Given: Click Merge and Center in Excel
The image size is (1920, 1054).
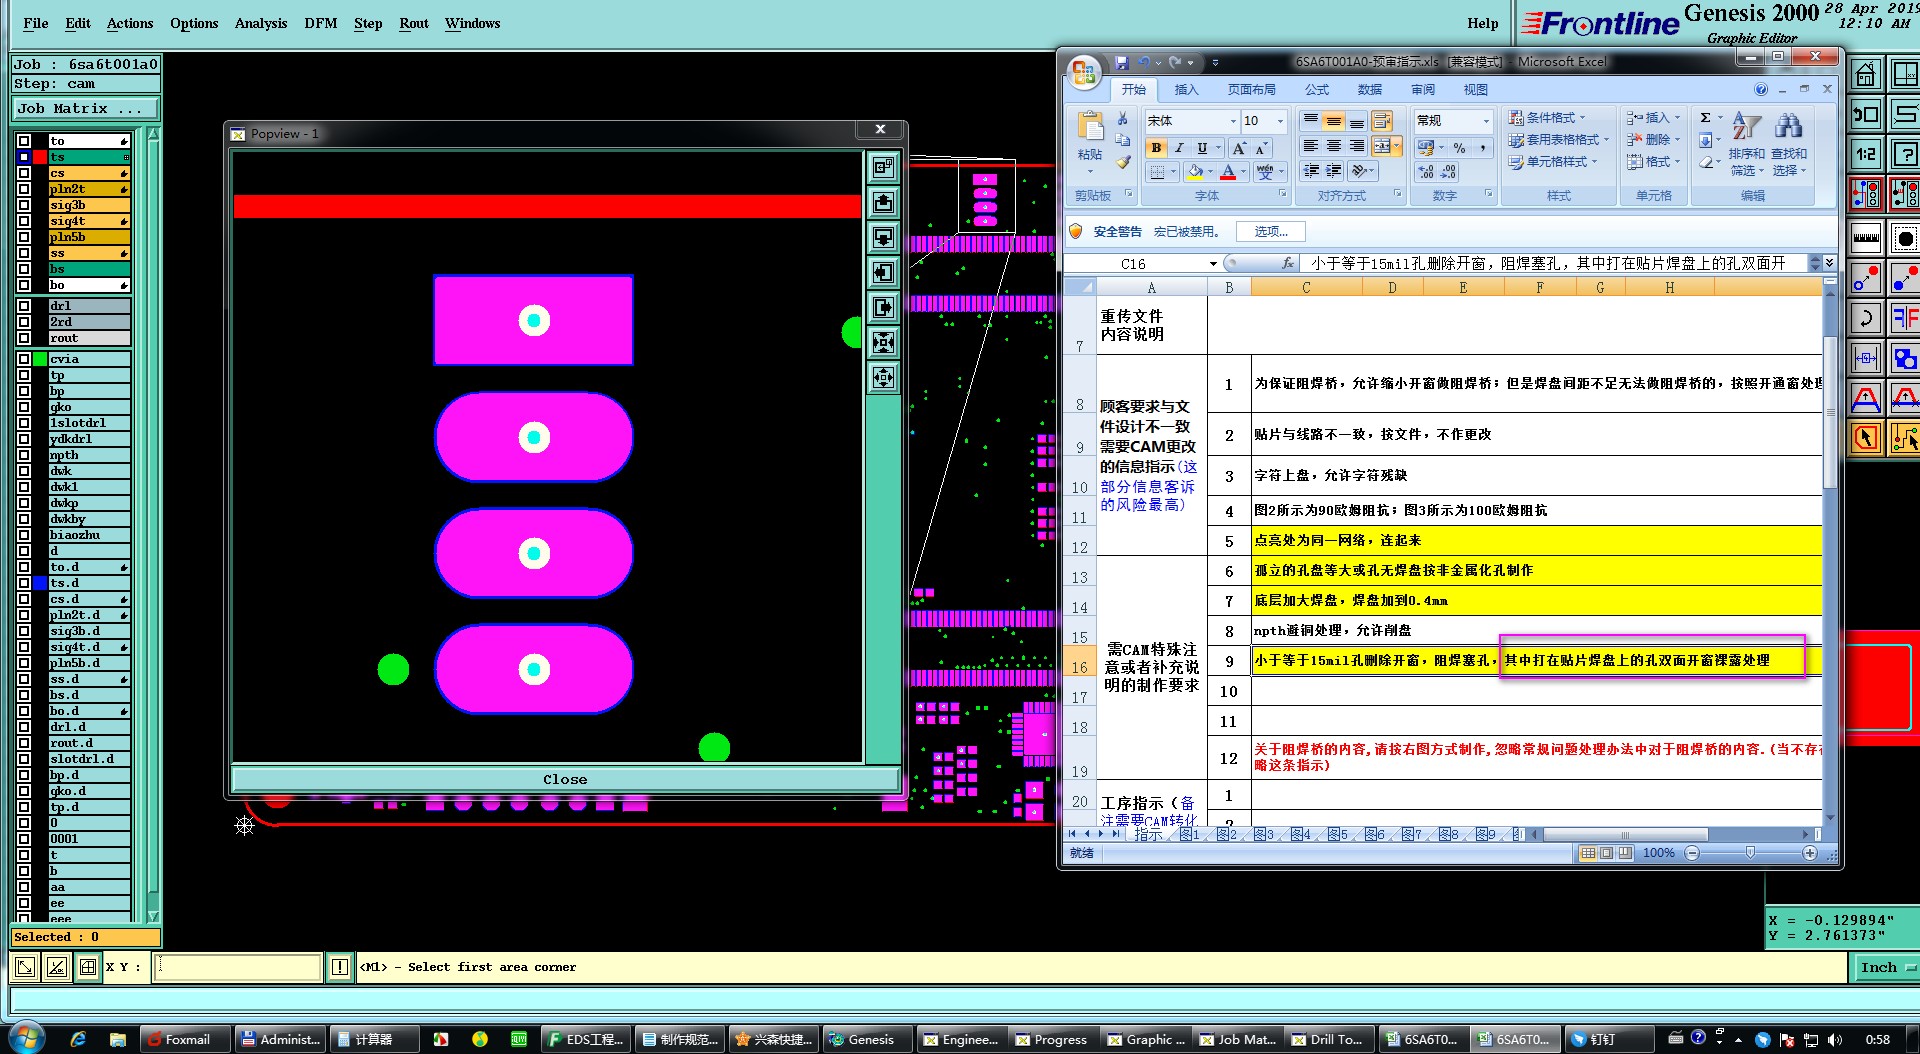Looking at the screenshot, I should coord(1382,146).
